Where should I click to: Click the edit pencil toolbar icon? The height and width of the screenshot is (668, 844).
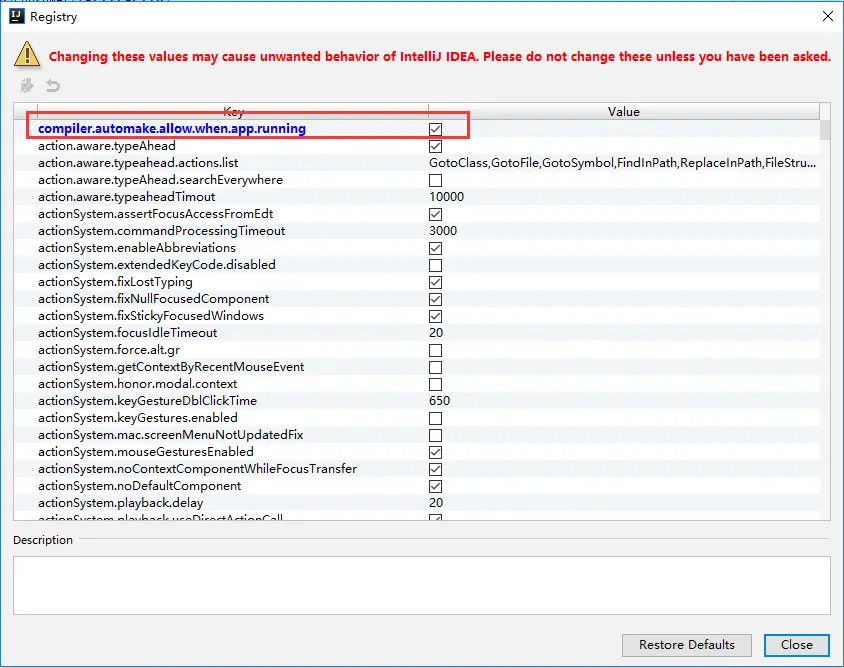[27, 86]
